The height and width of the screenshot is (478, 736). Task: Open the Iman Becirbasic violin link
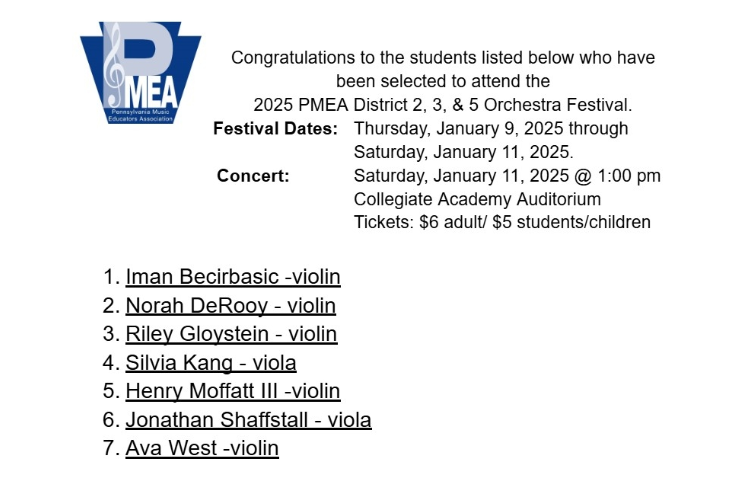pyautogui.click(x=233, y=277)
